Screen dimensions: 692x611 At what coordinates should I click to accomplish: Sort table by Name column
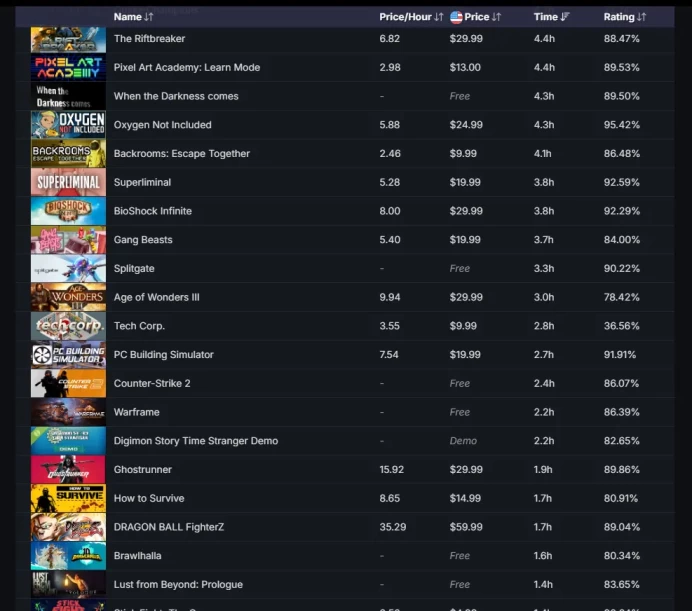coord(133,17)
